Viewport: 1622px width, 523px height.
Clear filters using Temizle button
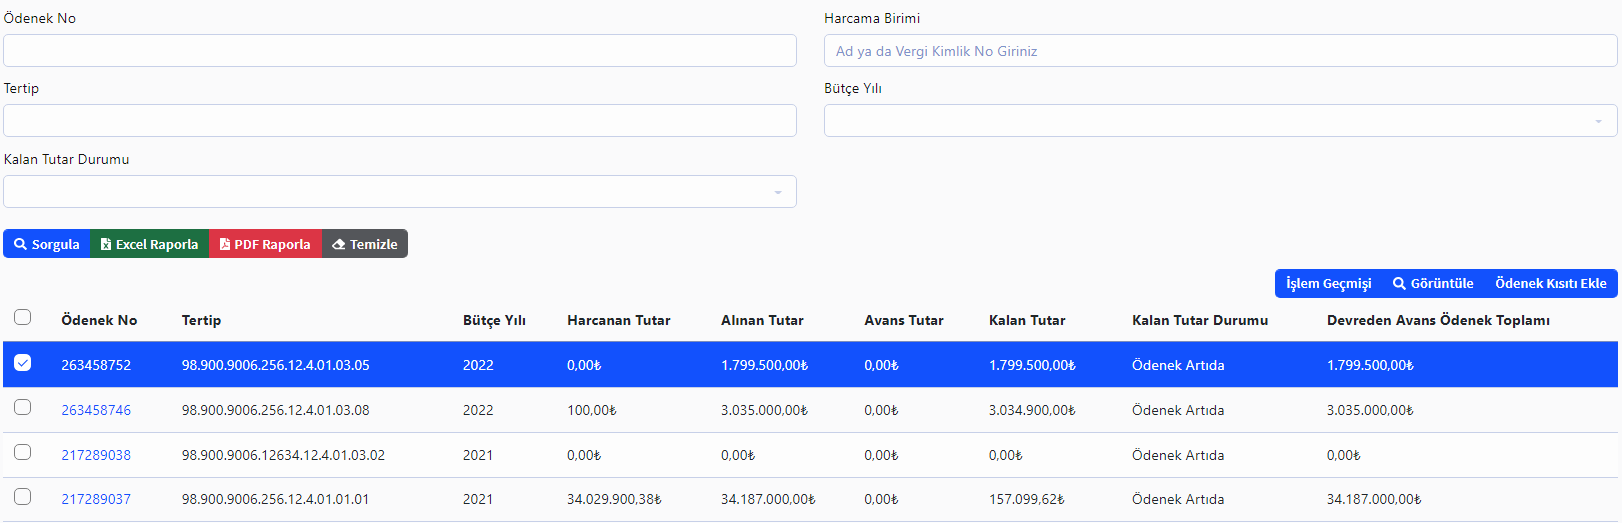[x=365, y=244]
